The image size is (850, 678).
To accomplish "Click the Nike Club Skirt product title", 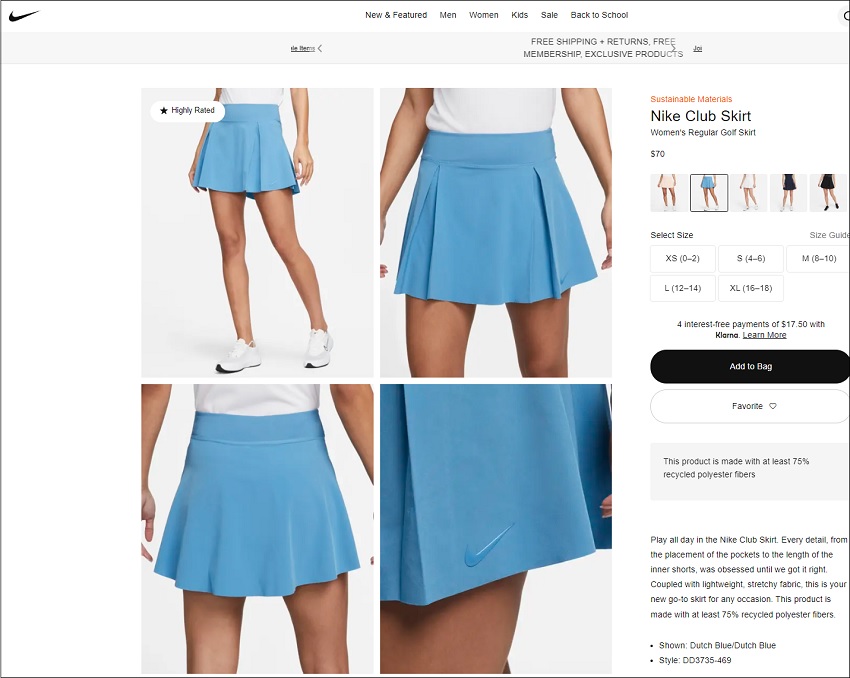I will point(700,116).
